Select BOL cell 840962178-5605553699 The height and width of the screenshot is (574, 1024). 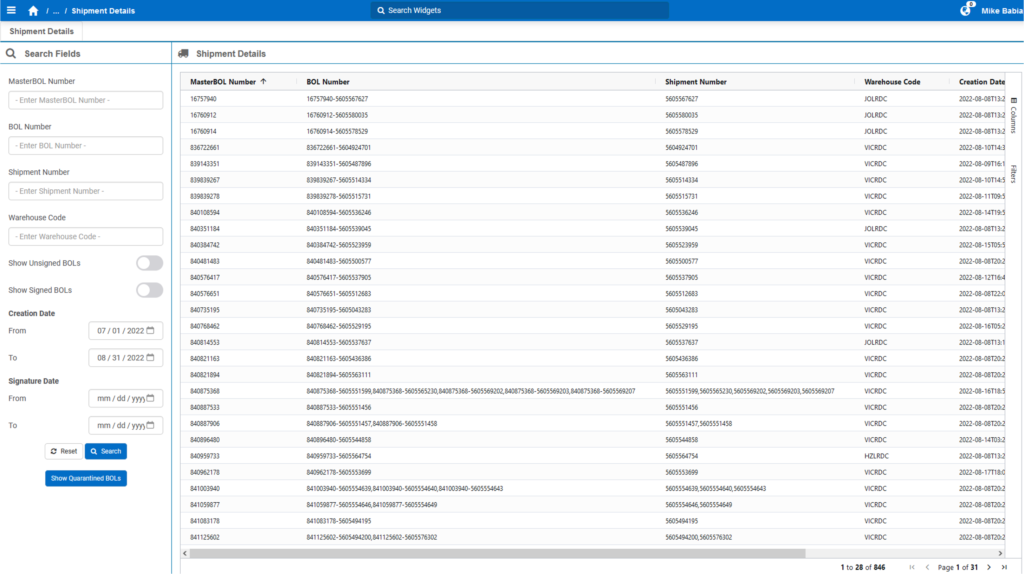tap(338, 472)
